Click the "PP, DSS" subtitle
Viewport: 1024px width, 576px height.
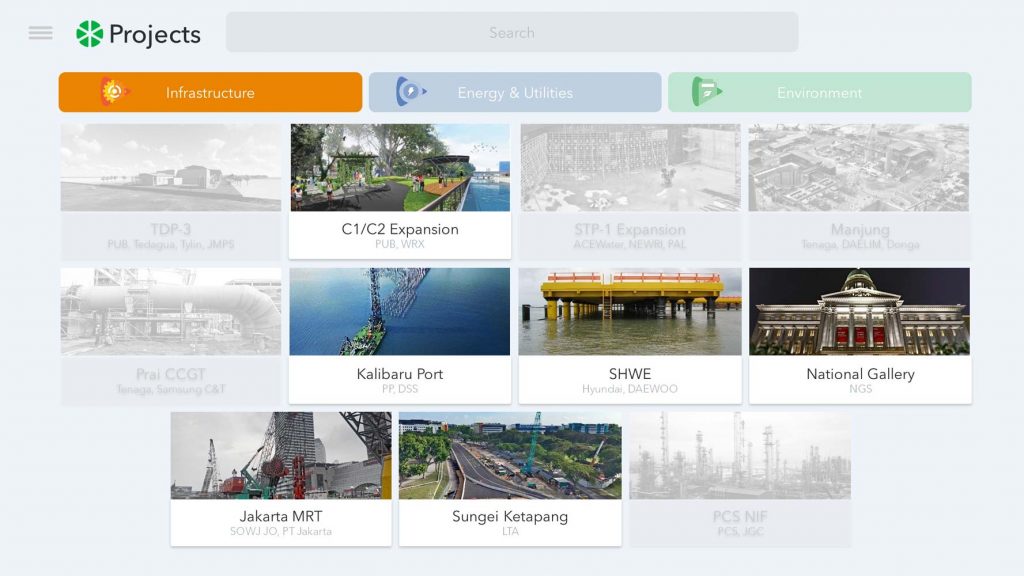400,389
